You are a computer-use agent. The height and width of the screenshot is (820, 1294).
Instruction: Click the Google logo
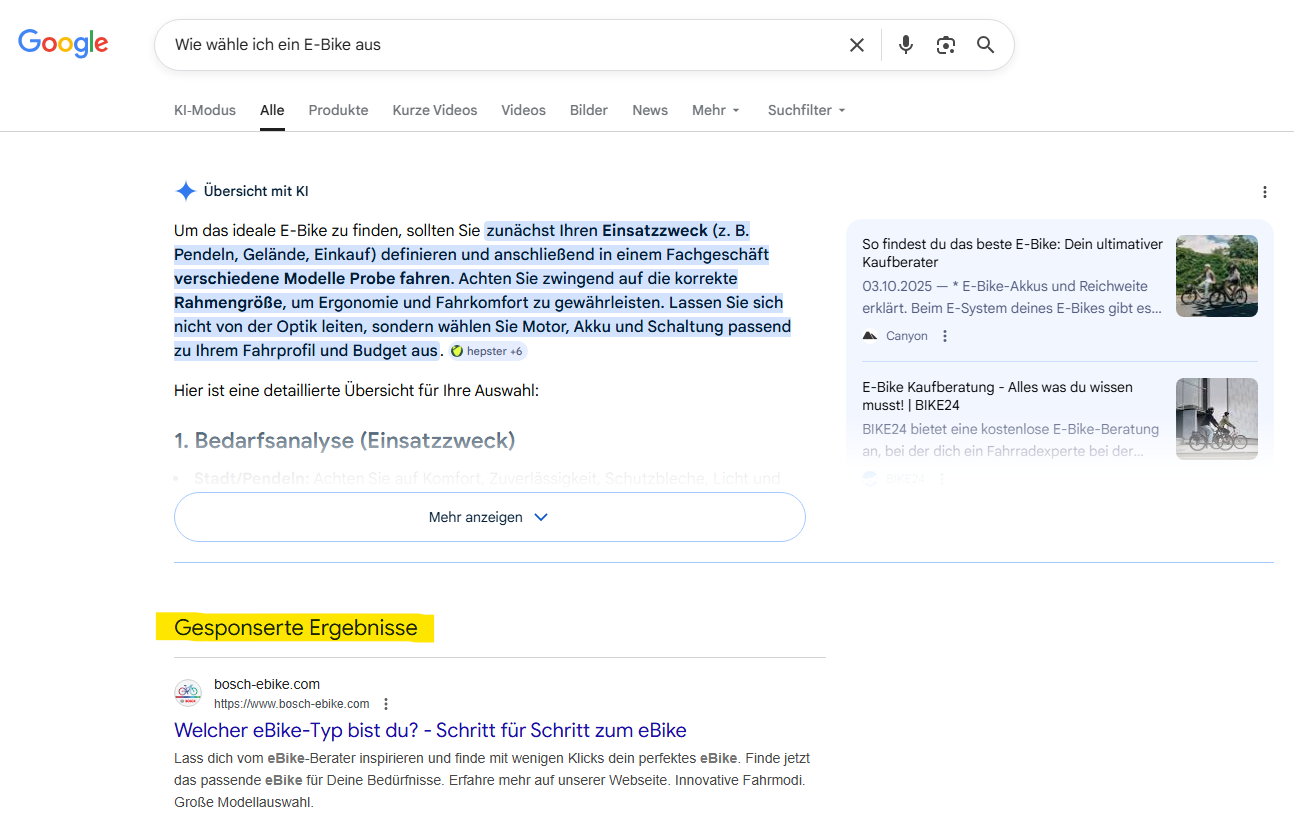point(63,43)
